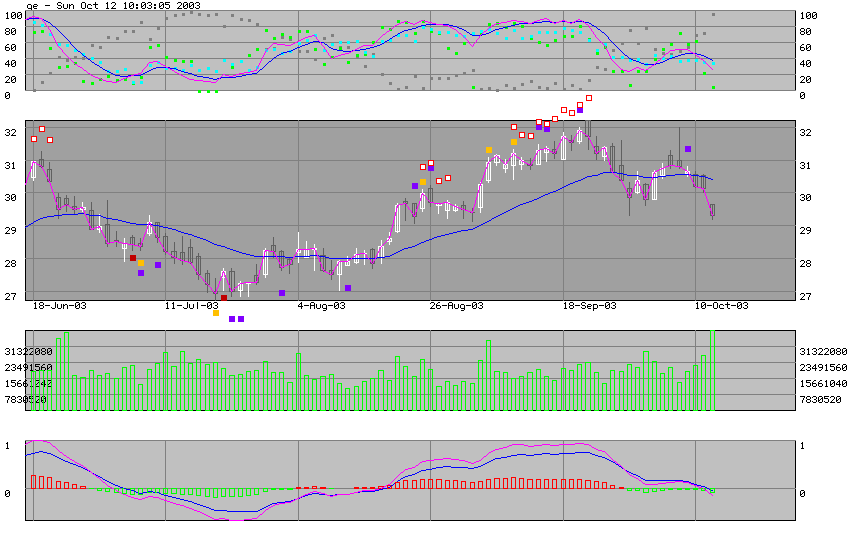The height and width of the screenshot is (550, 860).
Task: Click the 23491560 volume label on right axis
Action: pyautogui.click(x=824, y=368)
